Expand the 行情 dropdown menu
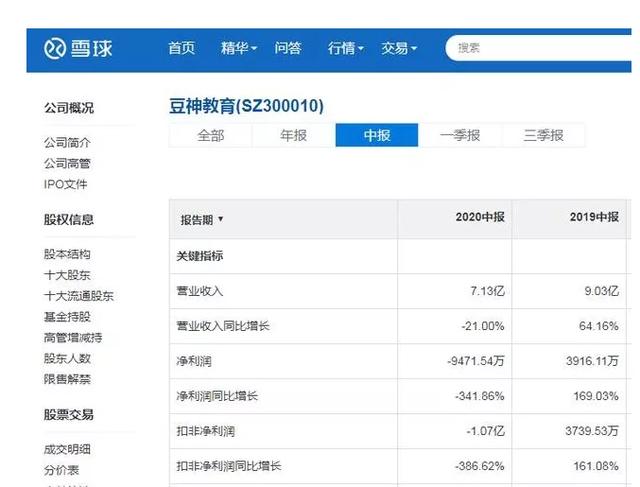Viewport: 640px width, 487px height. pos(345,48)
